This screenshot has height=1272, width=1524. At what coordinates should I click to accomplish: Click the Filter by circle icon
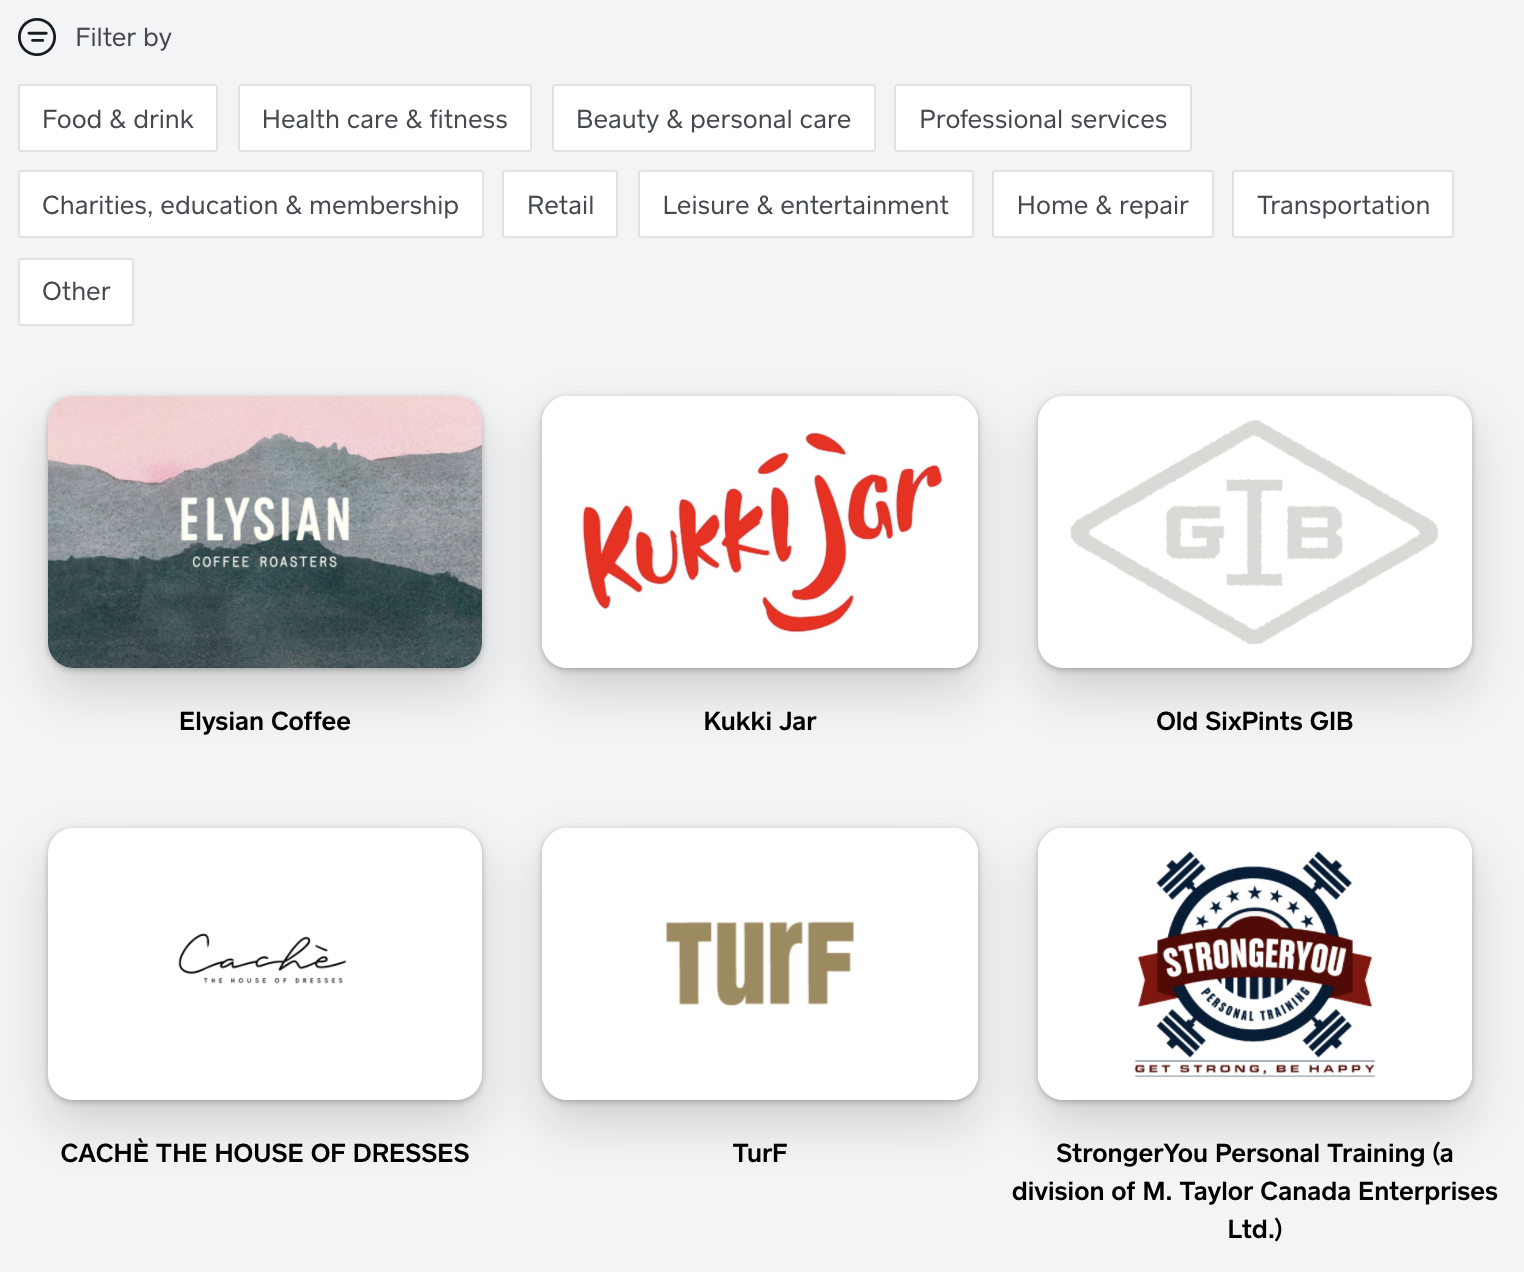(37, 38)
